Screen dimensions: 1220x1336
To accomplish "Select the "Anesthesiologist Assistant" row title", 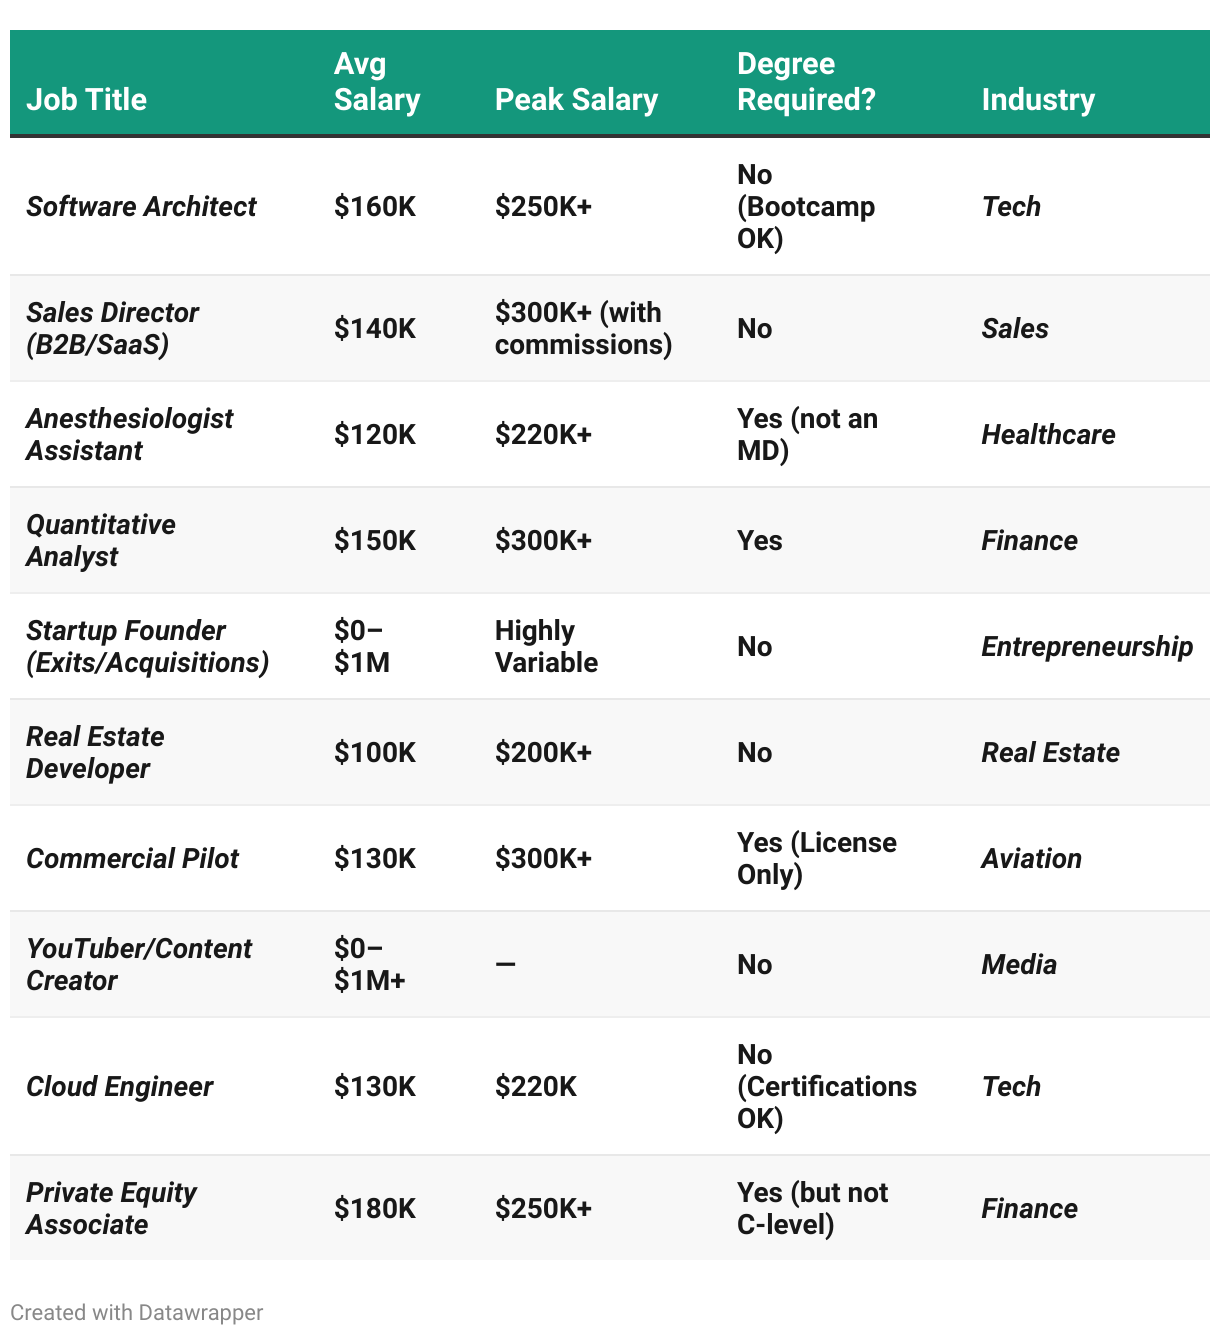I will [x=129, y=434].
